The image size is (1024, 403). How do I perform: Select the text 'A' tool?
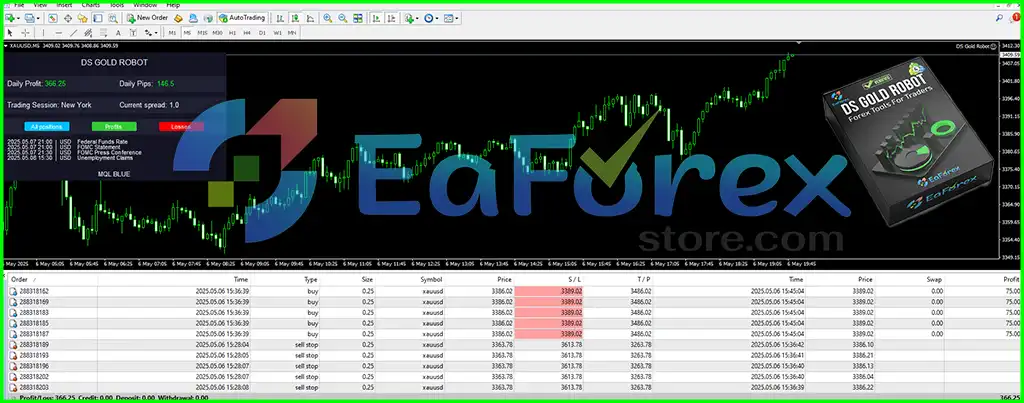point(118,33)
